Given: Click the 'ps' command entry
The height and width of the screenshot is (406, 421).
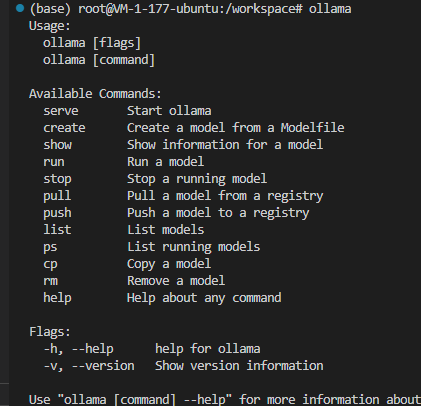Looking at the screenshot, I should click(50, 248).
